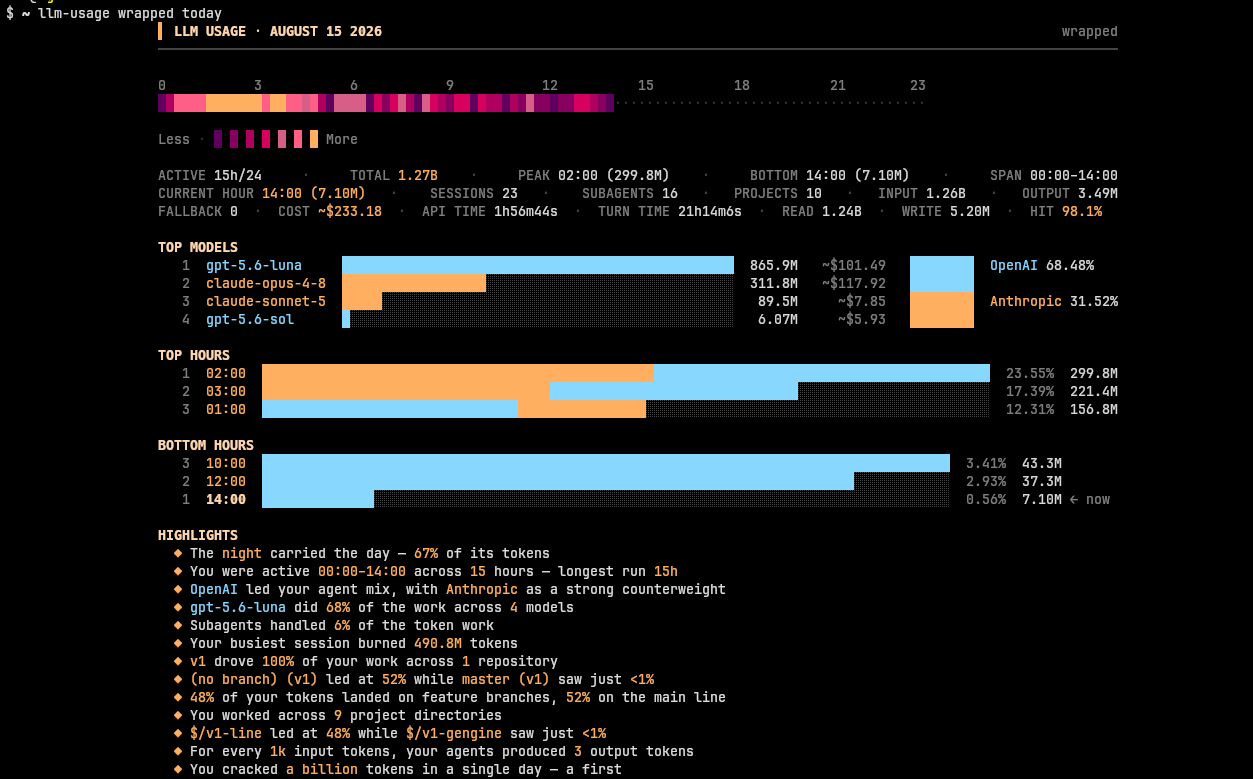The height and width of the screenshot is (779, 1253).
Task: Click the 865.9M token value
Action: (x=774, y=265)
